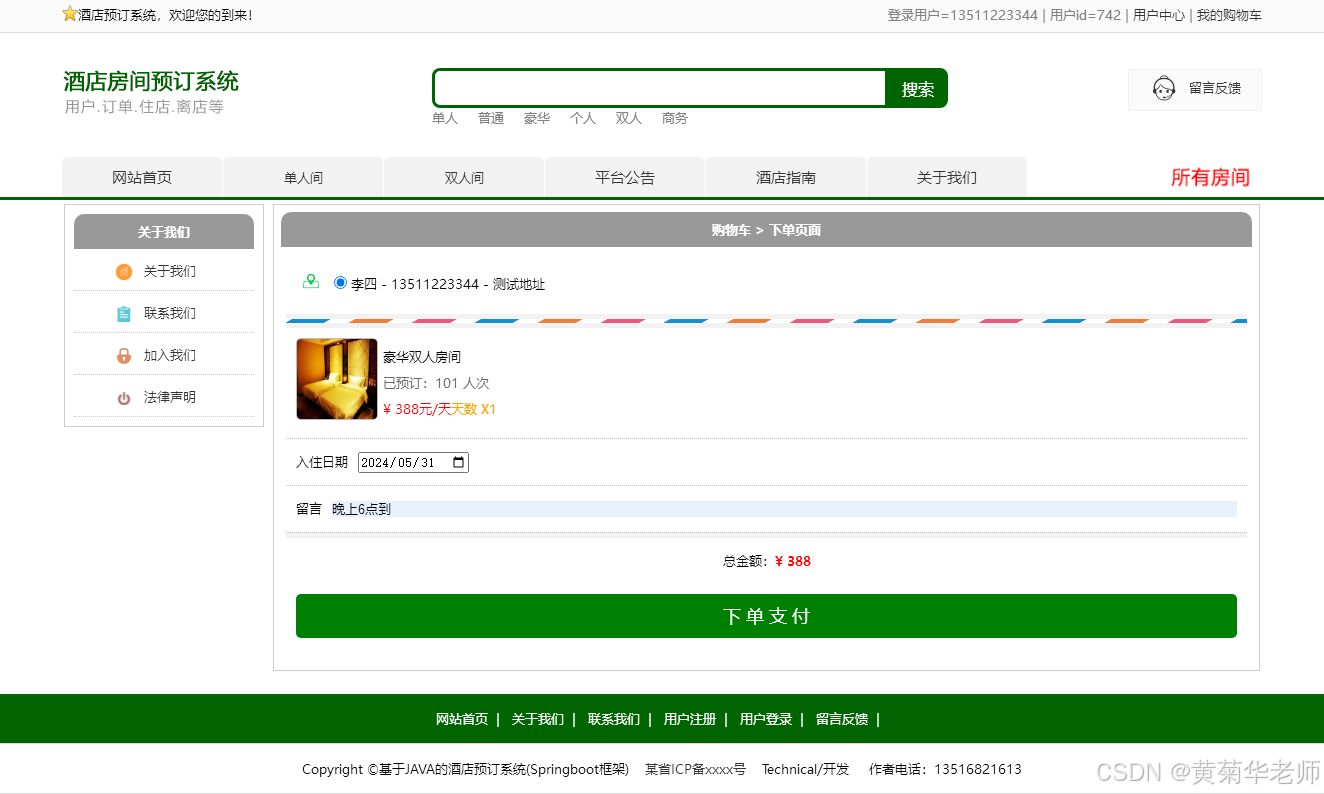Click the lock icon next to 加入我们
Image resolution: width=1324 pixels, height=794 pixels.
coord(124,355)
